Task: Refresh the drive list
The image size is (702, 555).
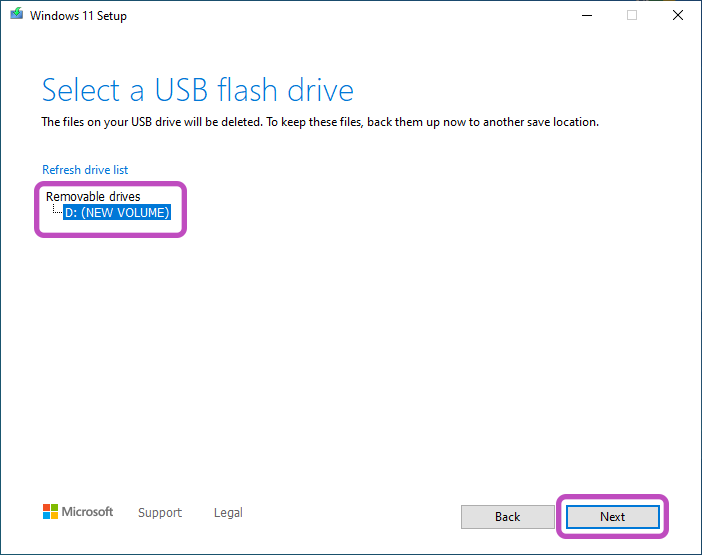Action: [85, 170]
